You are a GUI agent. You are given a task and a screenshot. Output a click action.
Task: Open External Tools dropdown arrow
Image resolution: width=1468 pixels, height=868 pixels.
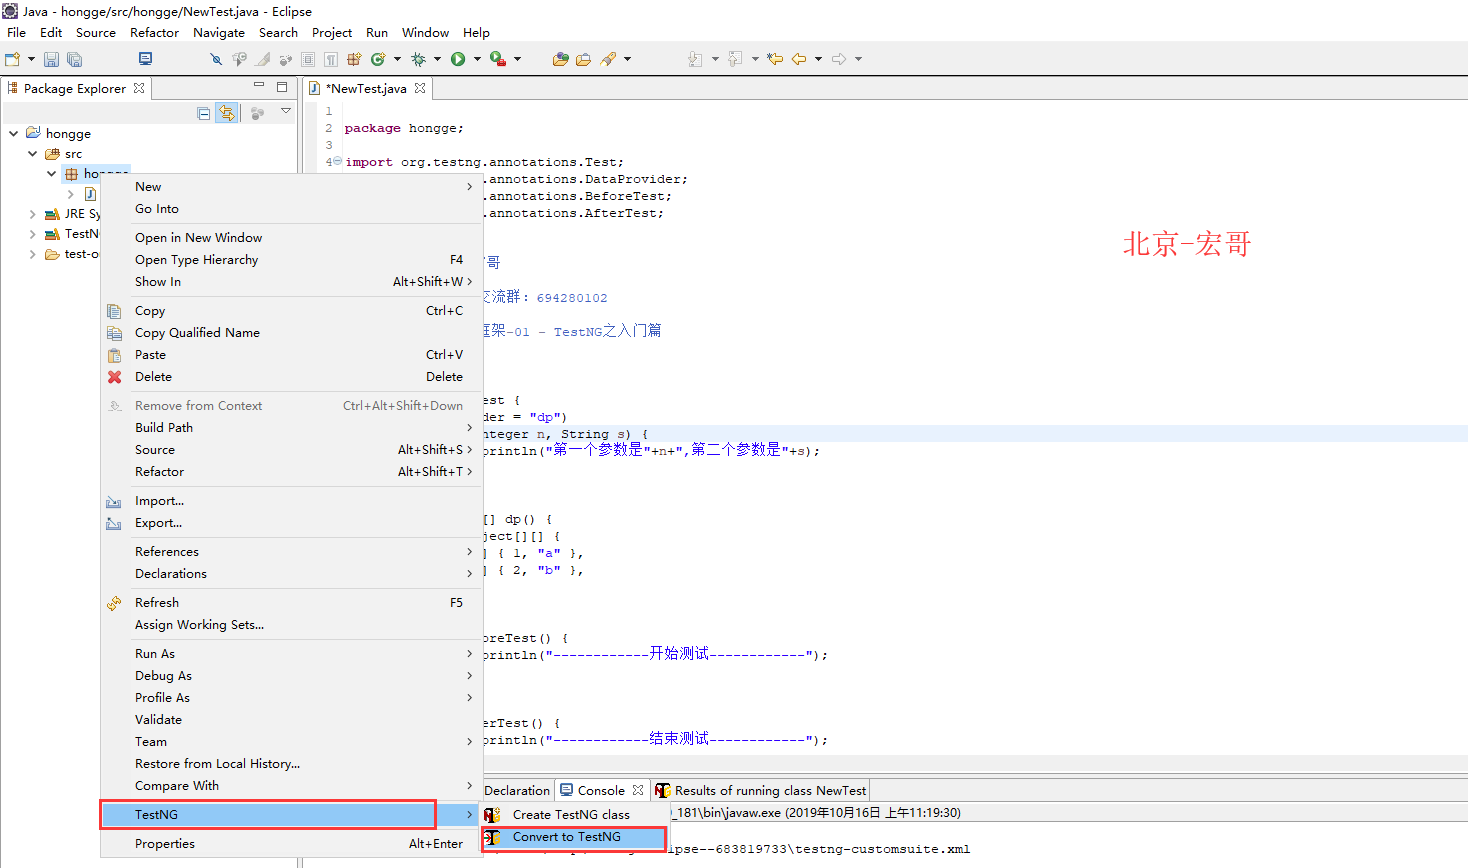point(517,59)
